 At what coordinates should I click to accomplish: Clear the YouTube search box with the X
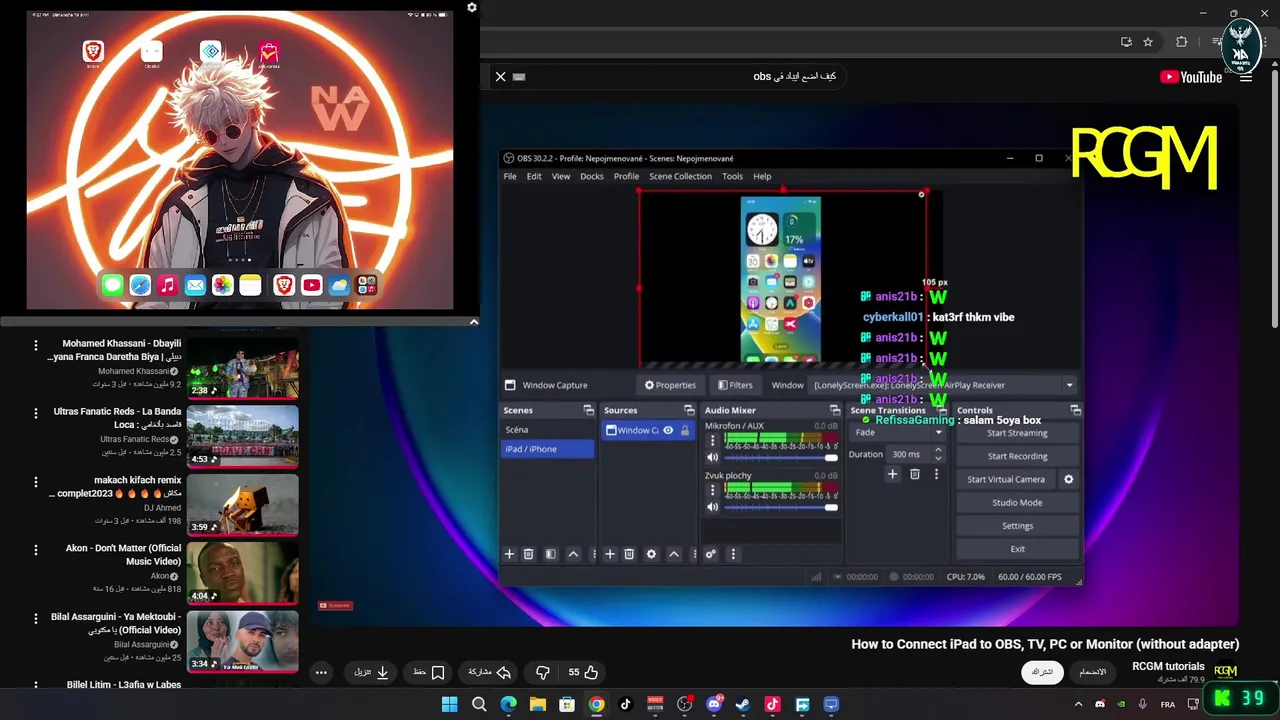[501, 77]
